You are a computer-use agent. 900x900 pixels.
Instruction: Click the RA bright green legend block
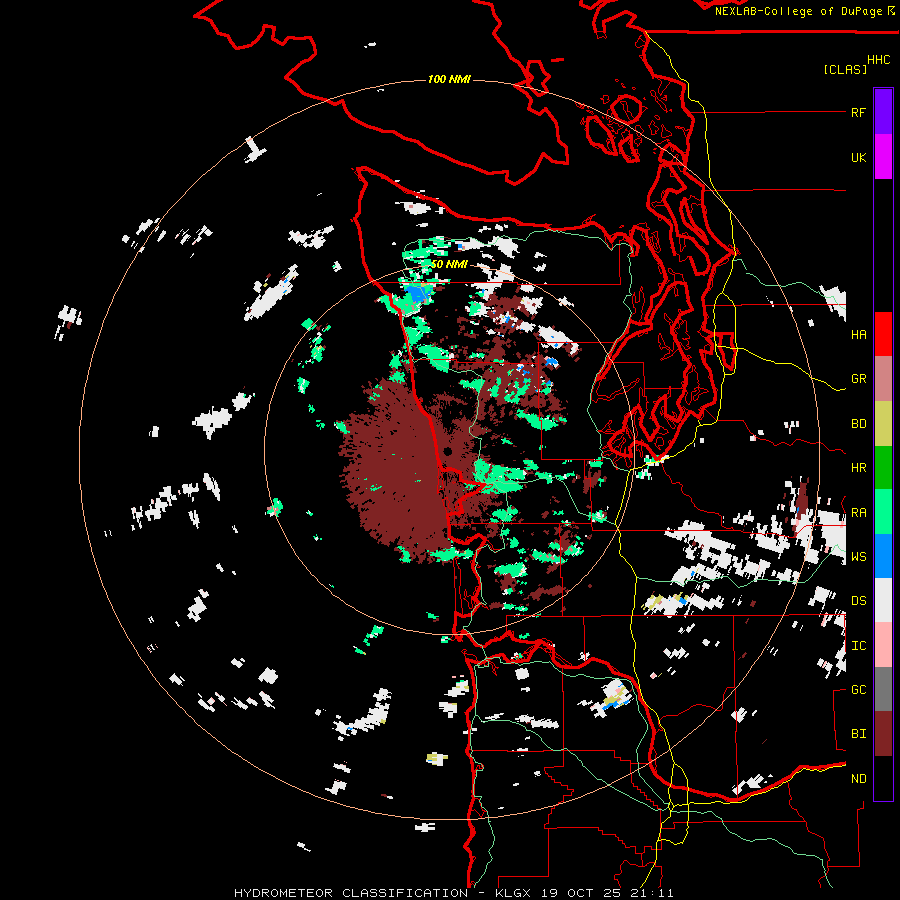[883, 512]
